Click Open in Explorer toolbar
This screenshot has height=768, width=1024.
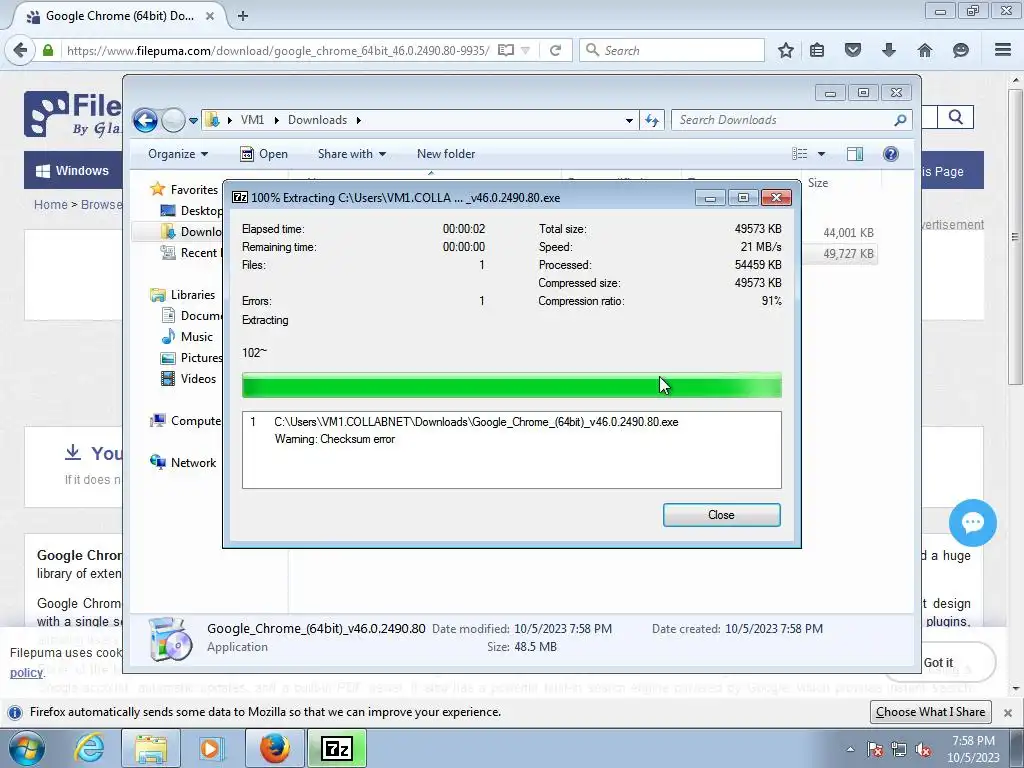[264, 154]
